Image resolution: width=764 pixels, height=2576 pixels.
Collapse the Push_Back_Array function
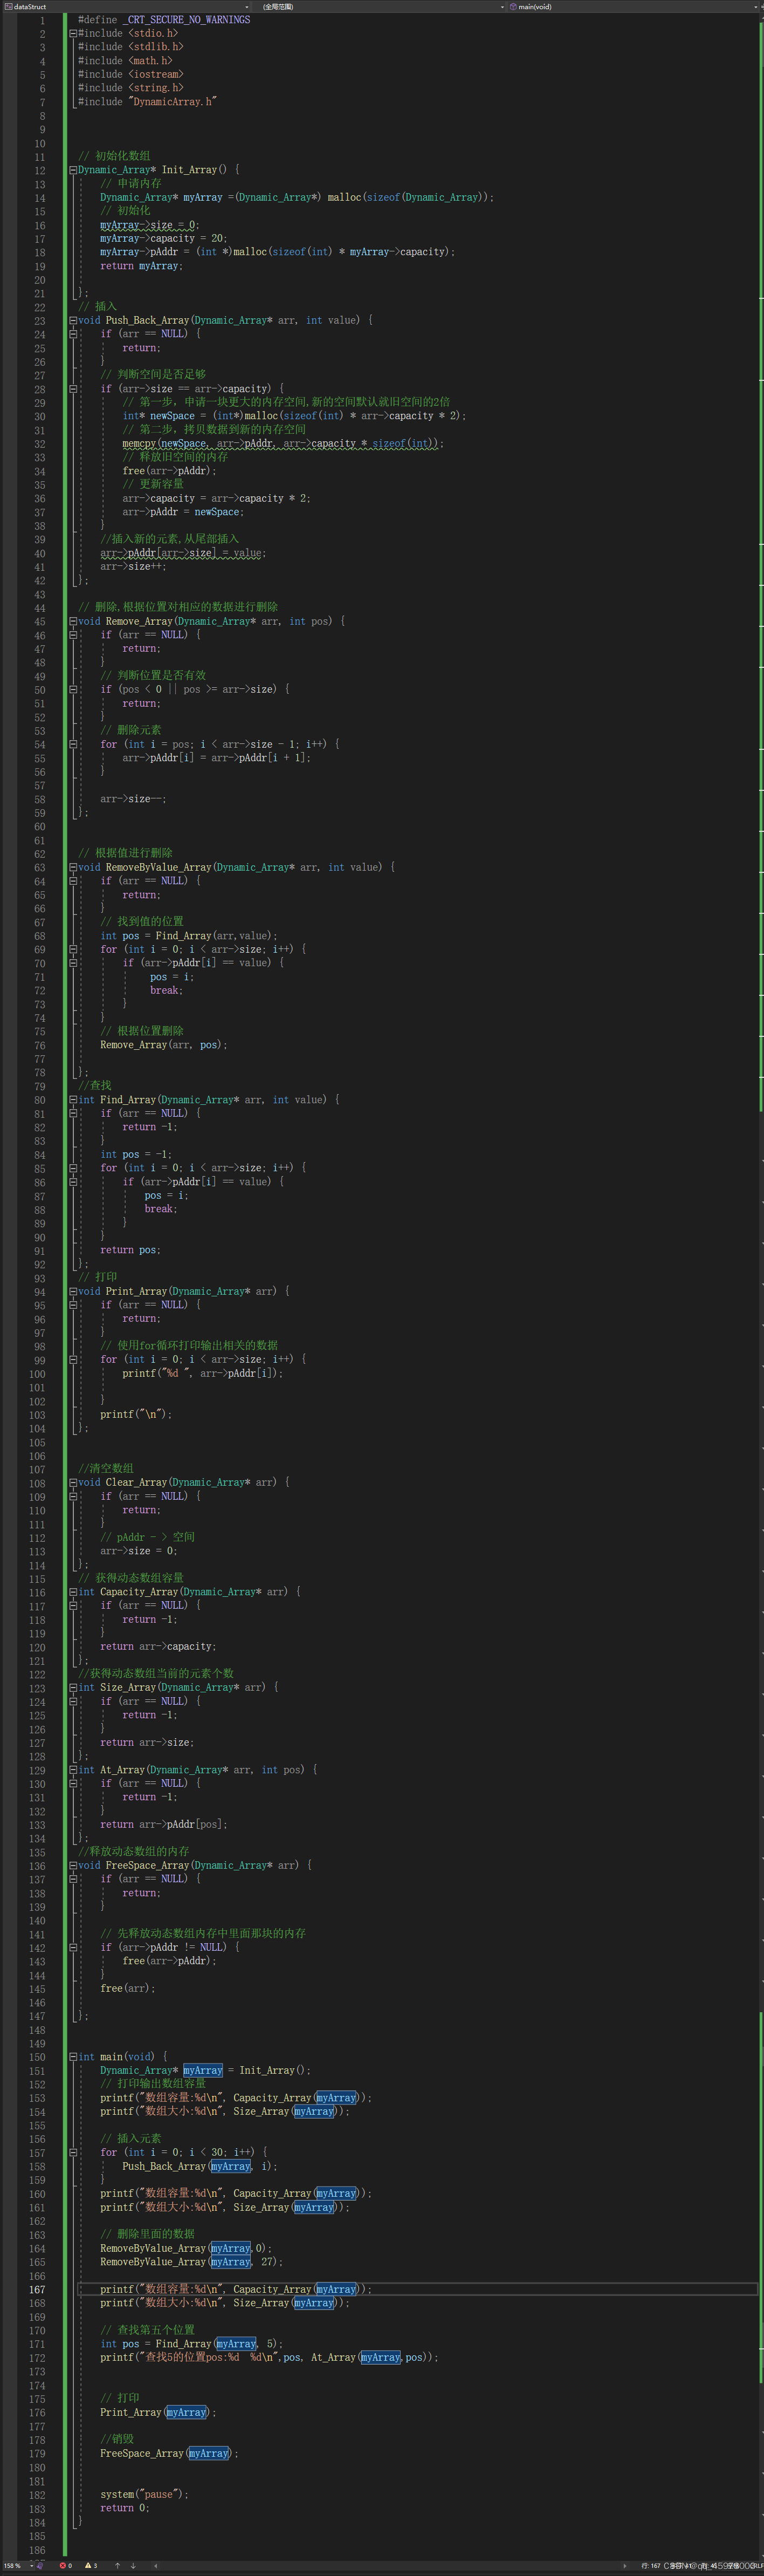[73, 321]
